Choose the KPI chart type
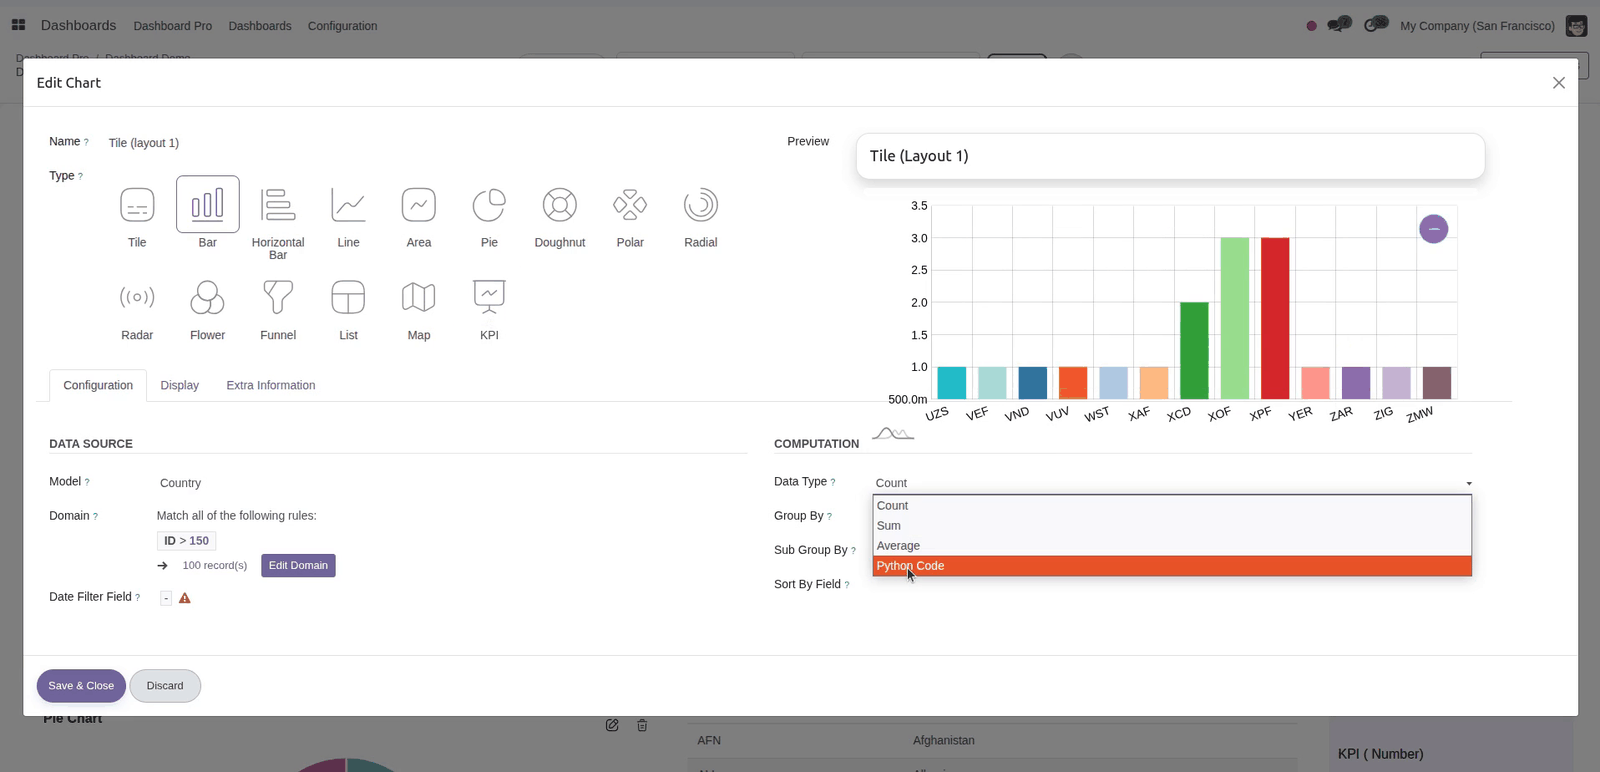This screenshot has height=772, width=1600. click(x=489, y=297)
